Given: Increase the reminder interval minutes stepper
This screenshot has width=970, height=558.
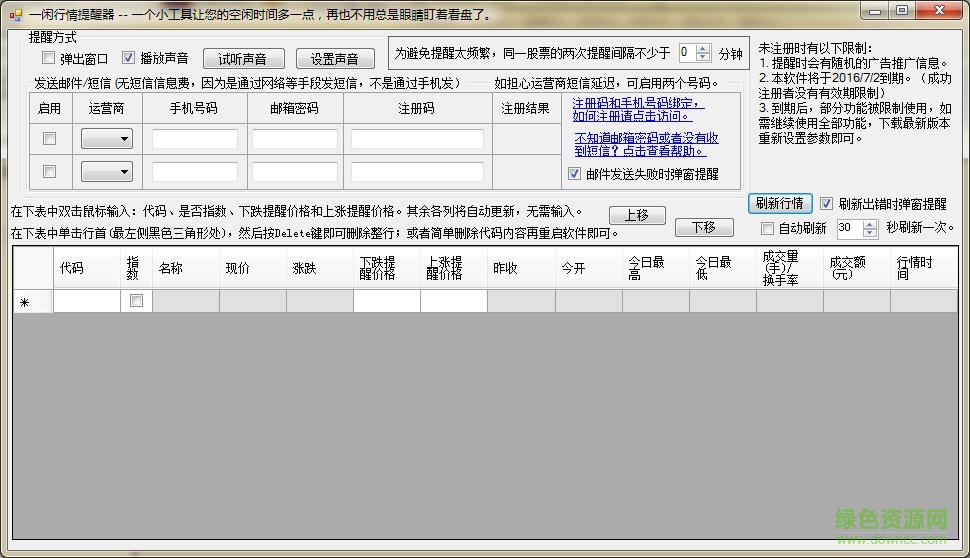Looking at the screenshot, I should (x=702, y=48).
